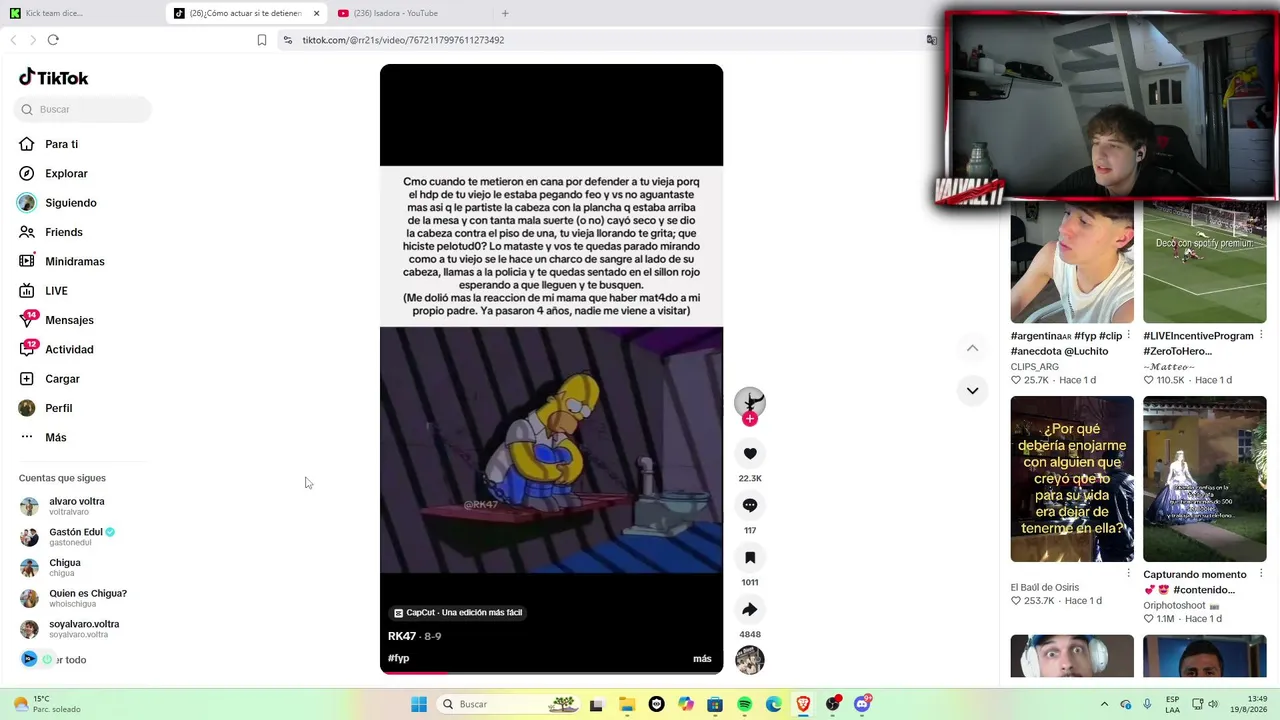
Task: Open a new browser tab
Action: pyautogui.click(x=505, y=13)
